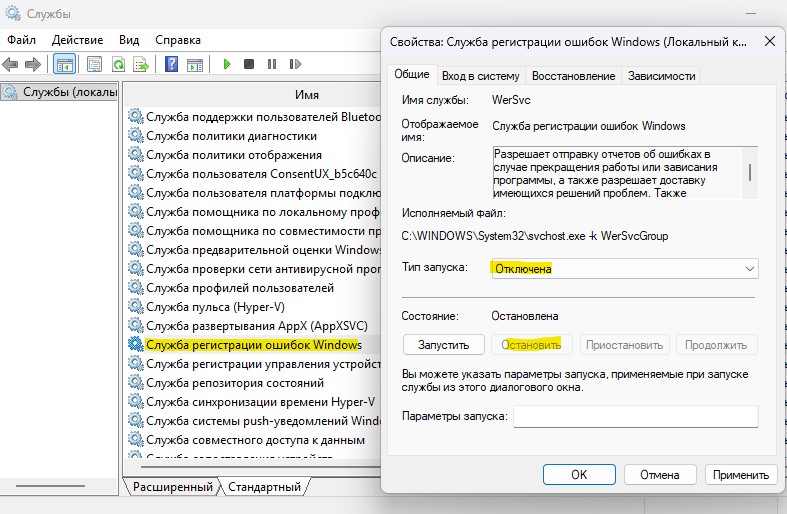Viewport: 787px width, 514px height.
Task: Click the Forward arrow in the toolbar
Action: [33, 64]
